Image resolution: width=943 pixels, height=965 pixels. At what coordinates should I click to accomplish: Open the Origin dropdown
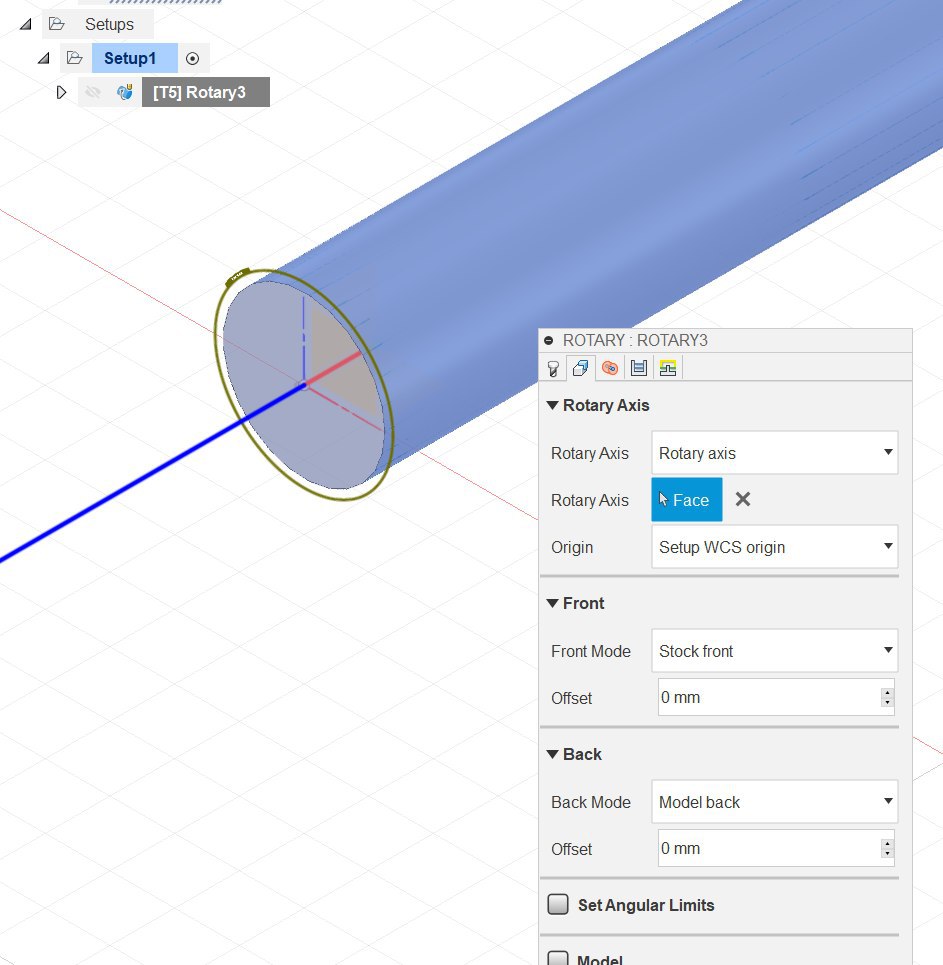(774, 547)
